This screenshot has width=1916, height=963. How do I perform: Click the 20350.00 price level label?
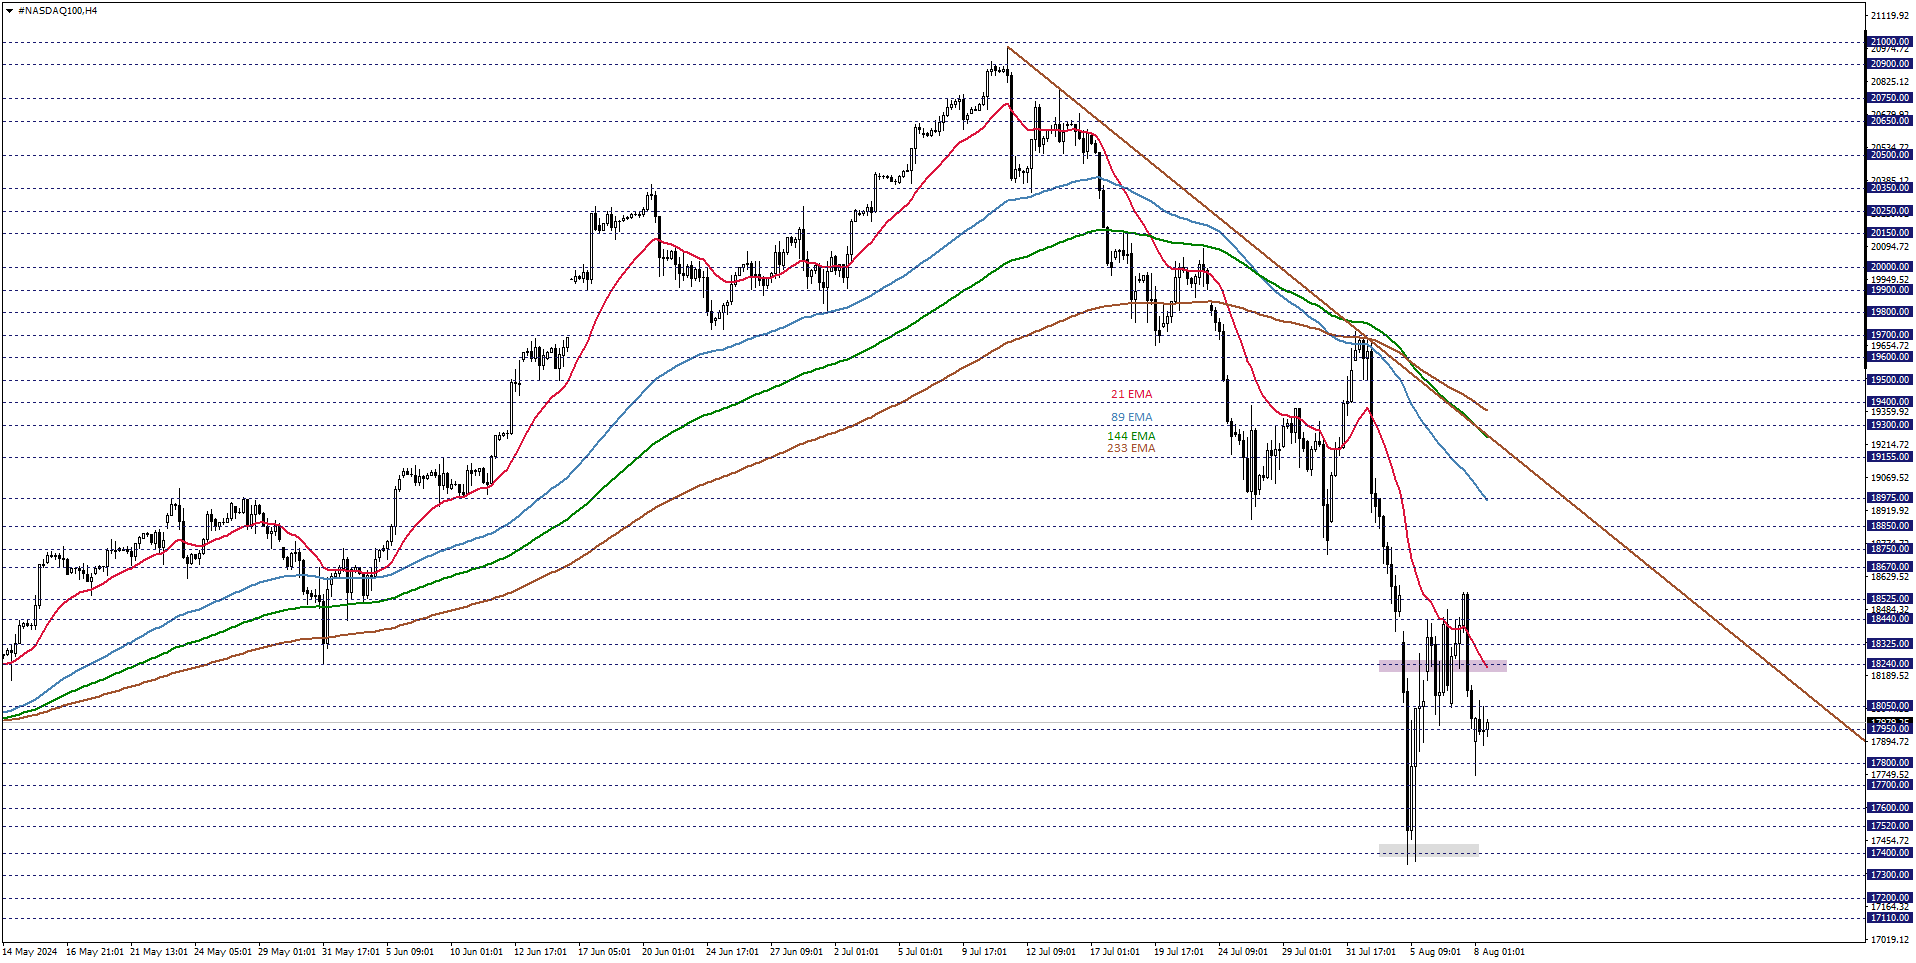pyautogui.click(x=1890, y=188)
